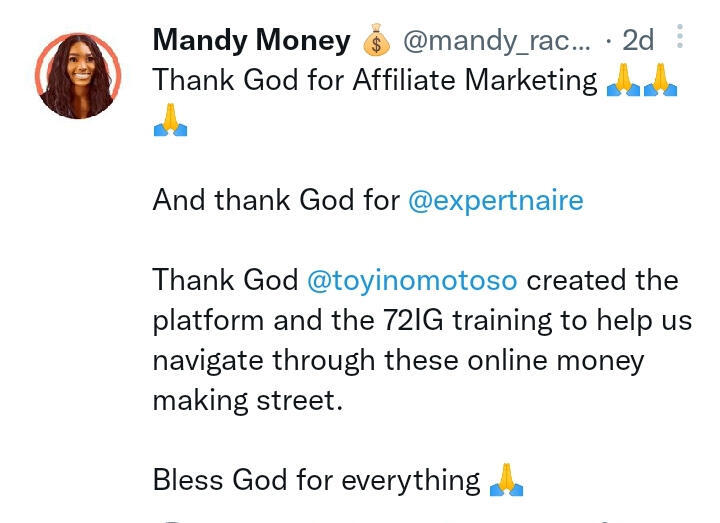
Task: Click praying hands emoji after 'everything'
Action: [506, 481]
